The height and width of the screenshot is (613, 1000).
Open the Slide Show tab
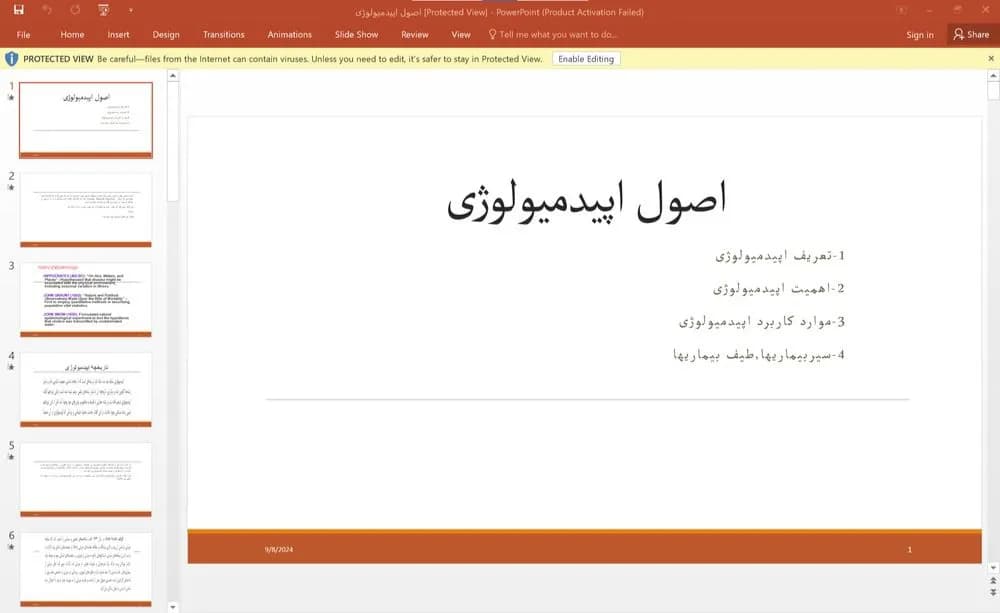tap(357, 34)
